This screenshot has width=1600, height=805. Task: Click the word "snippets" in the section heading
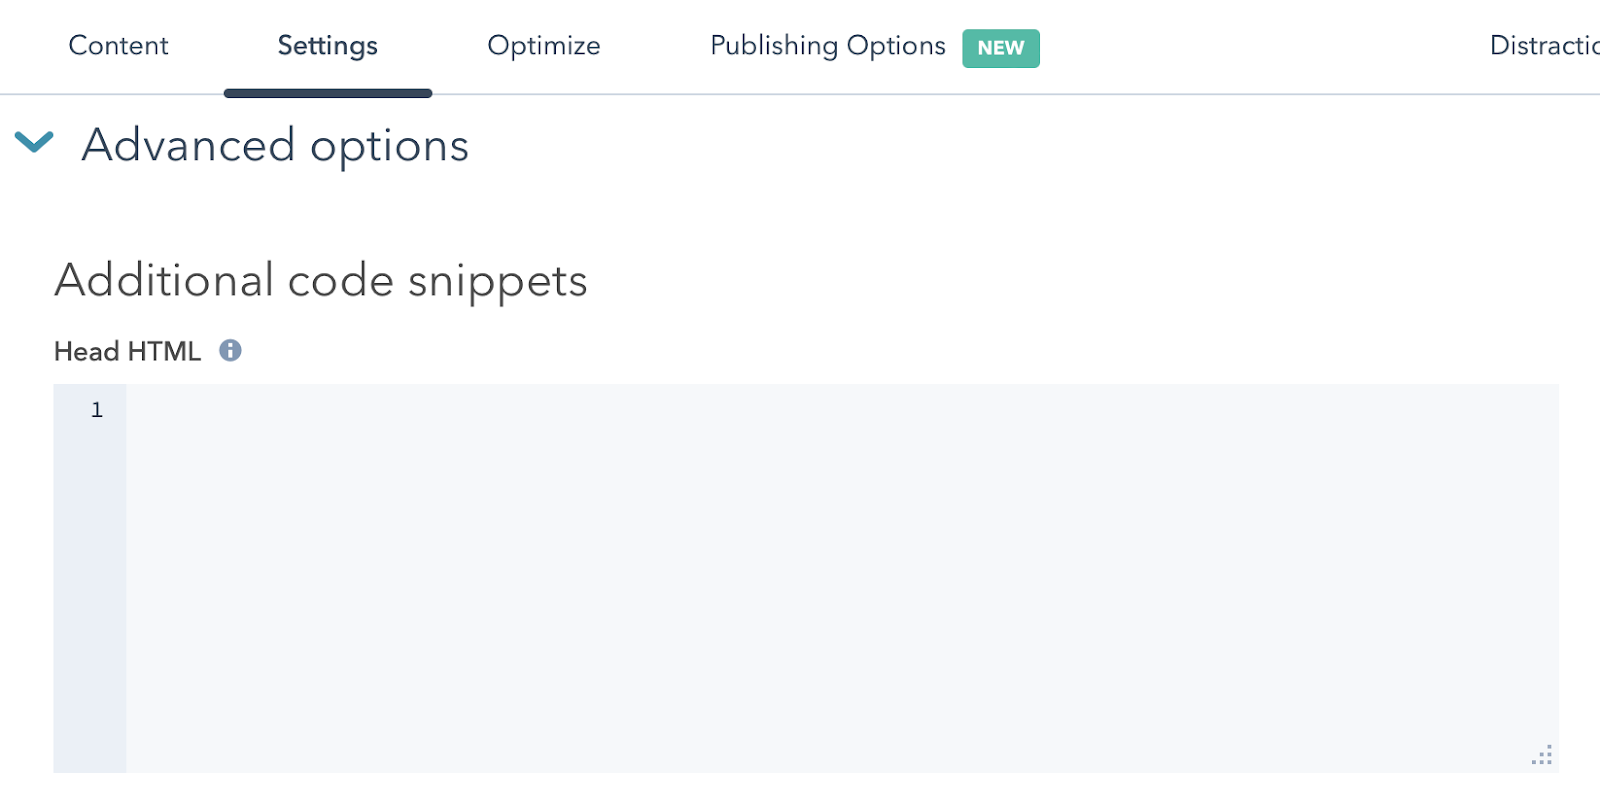(x=497, y=282)
